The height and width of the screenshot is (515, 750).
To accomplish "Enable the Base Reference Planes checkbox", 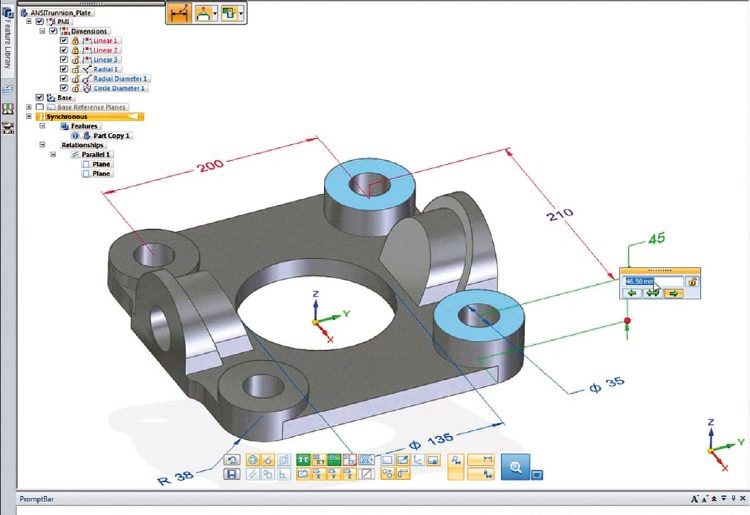I will tap(40, 107).
